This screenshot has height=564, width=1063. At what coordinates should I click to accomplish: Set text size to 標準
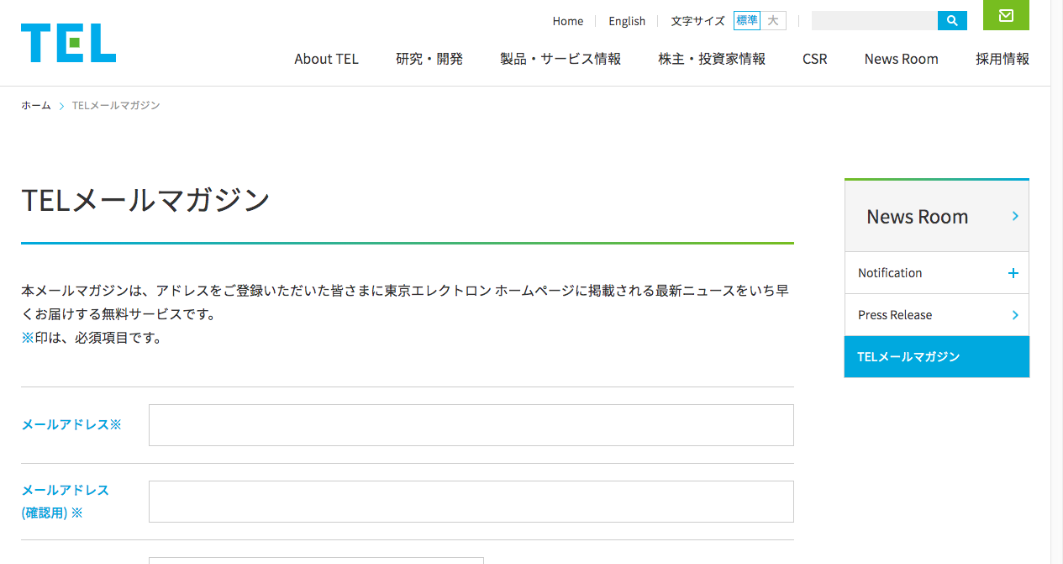coord(746,20)
